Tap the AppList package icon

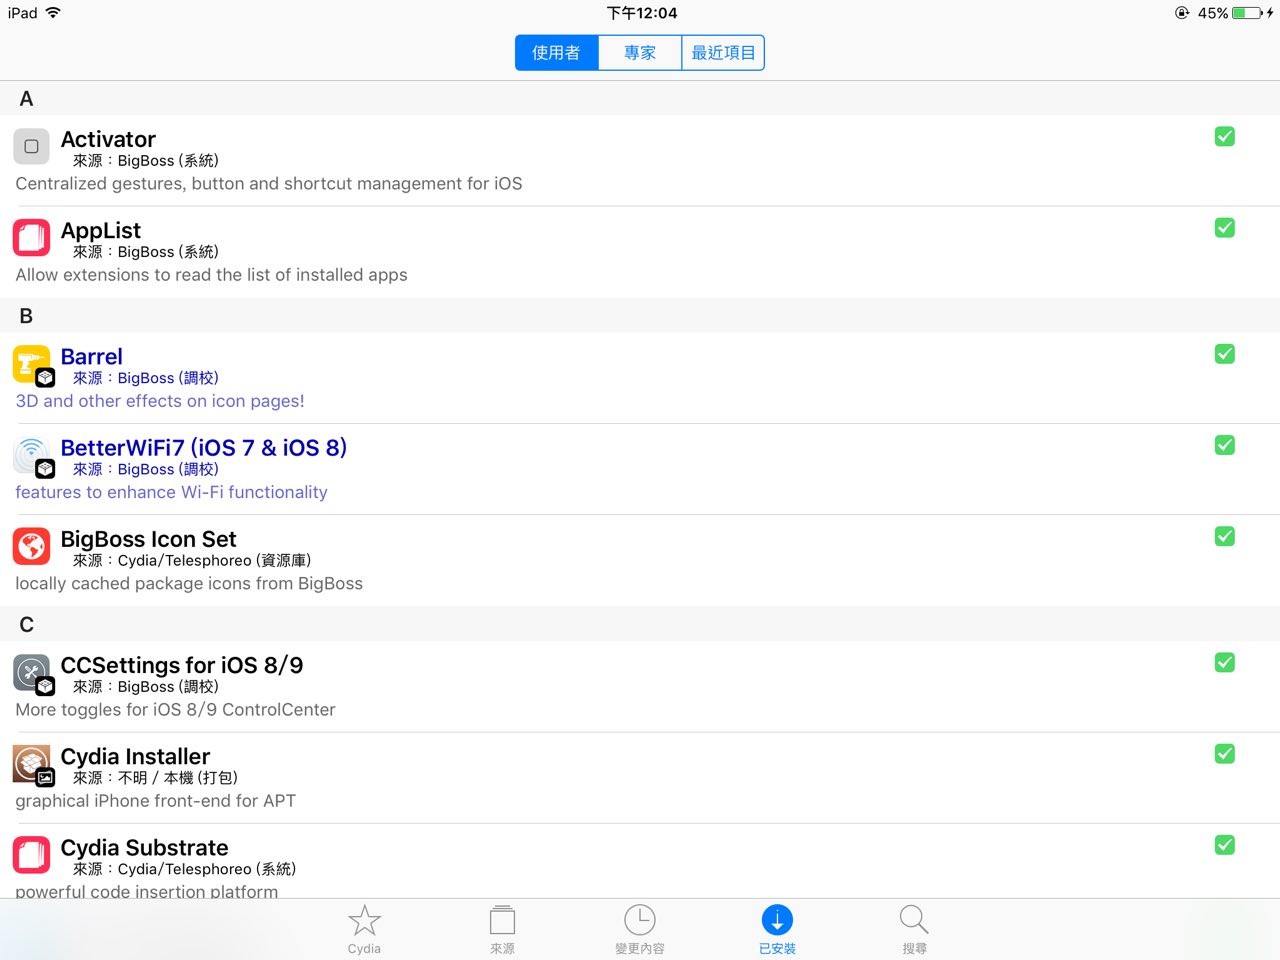click(31, 238)
